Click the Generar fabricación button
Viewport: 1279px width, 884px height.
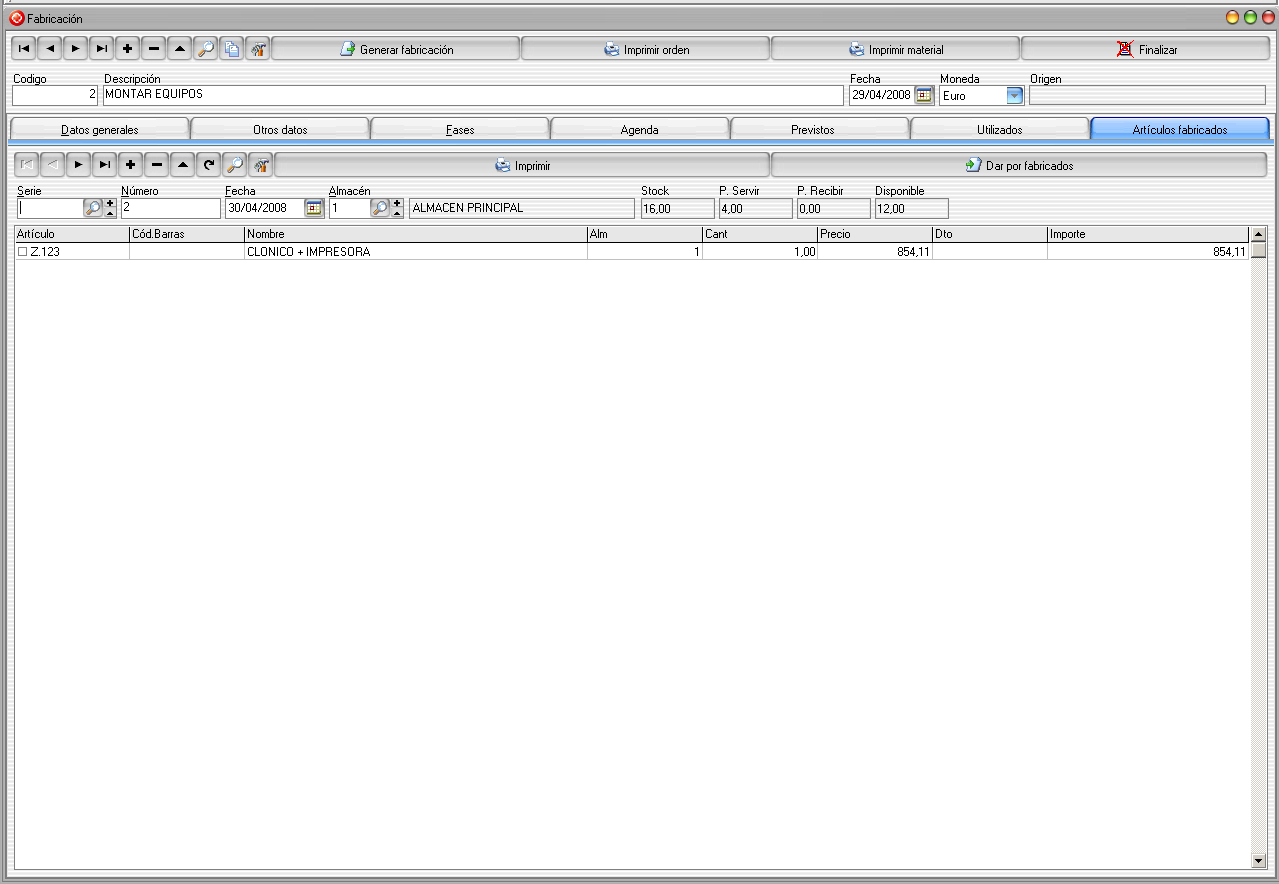396,49
